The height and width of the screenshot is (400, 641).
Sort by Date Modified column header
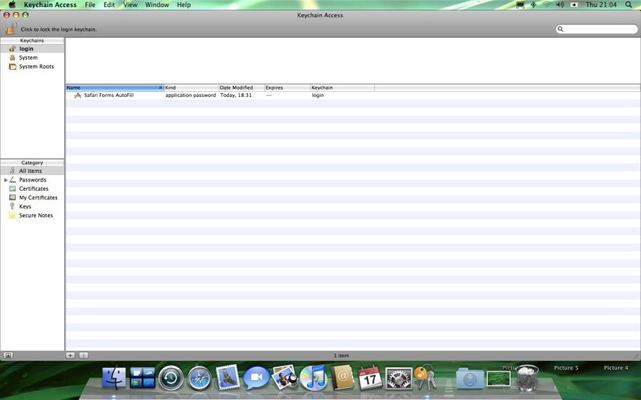coord(242,88)
